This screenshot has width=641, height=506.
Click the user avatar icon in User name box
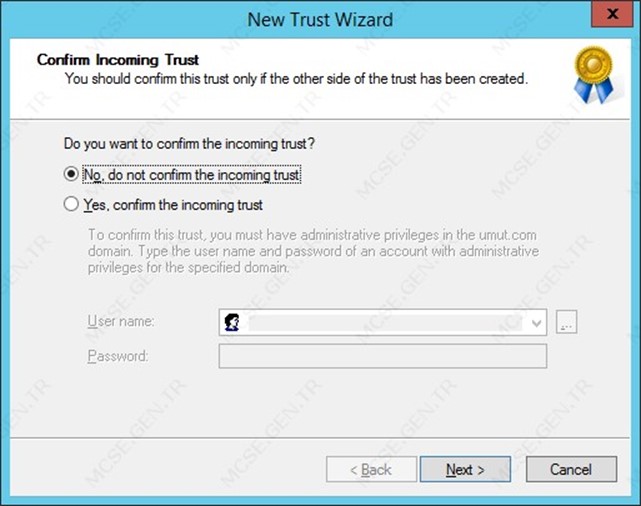tap(232, 322)
